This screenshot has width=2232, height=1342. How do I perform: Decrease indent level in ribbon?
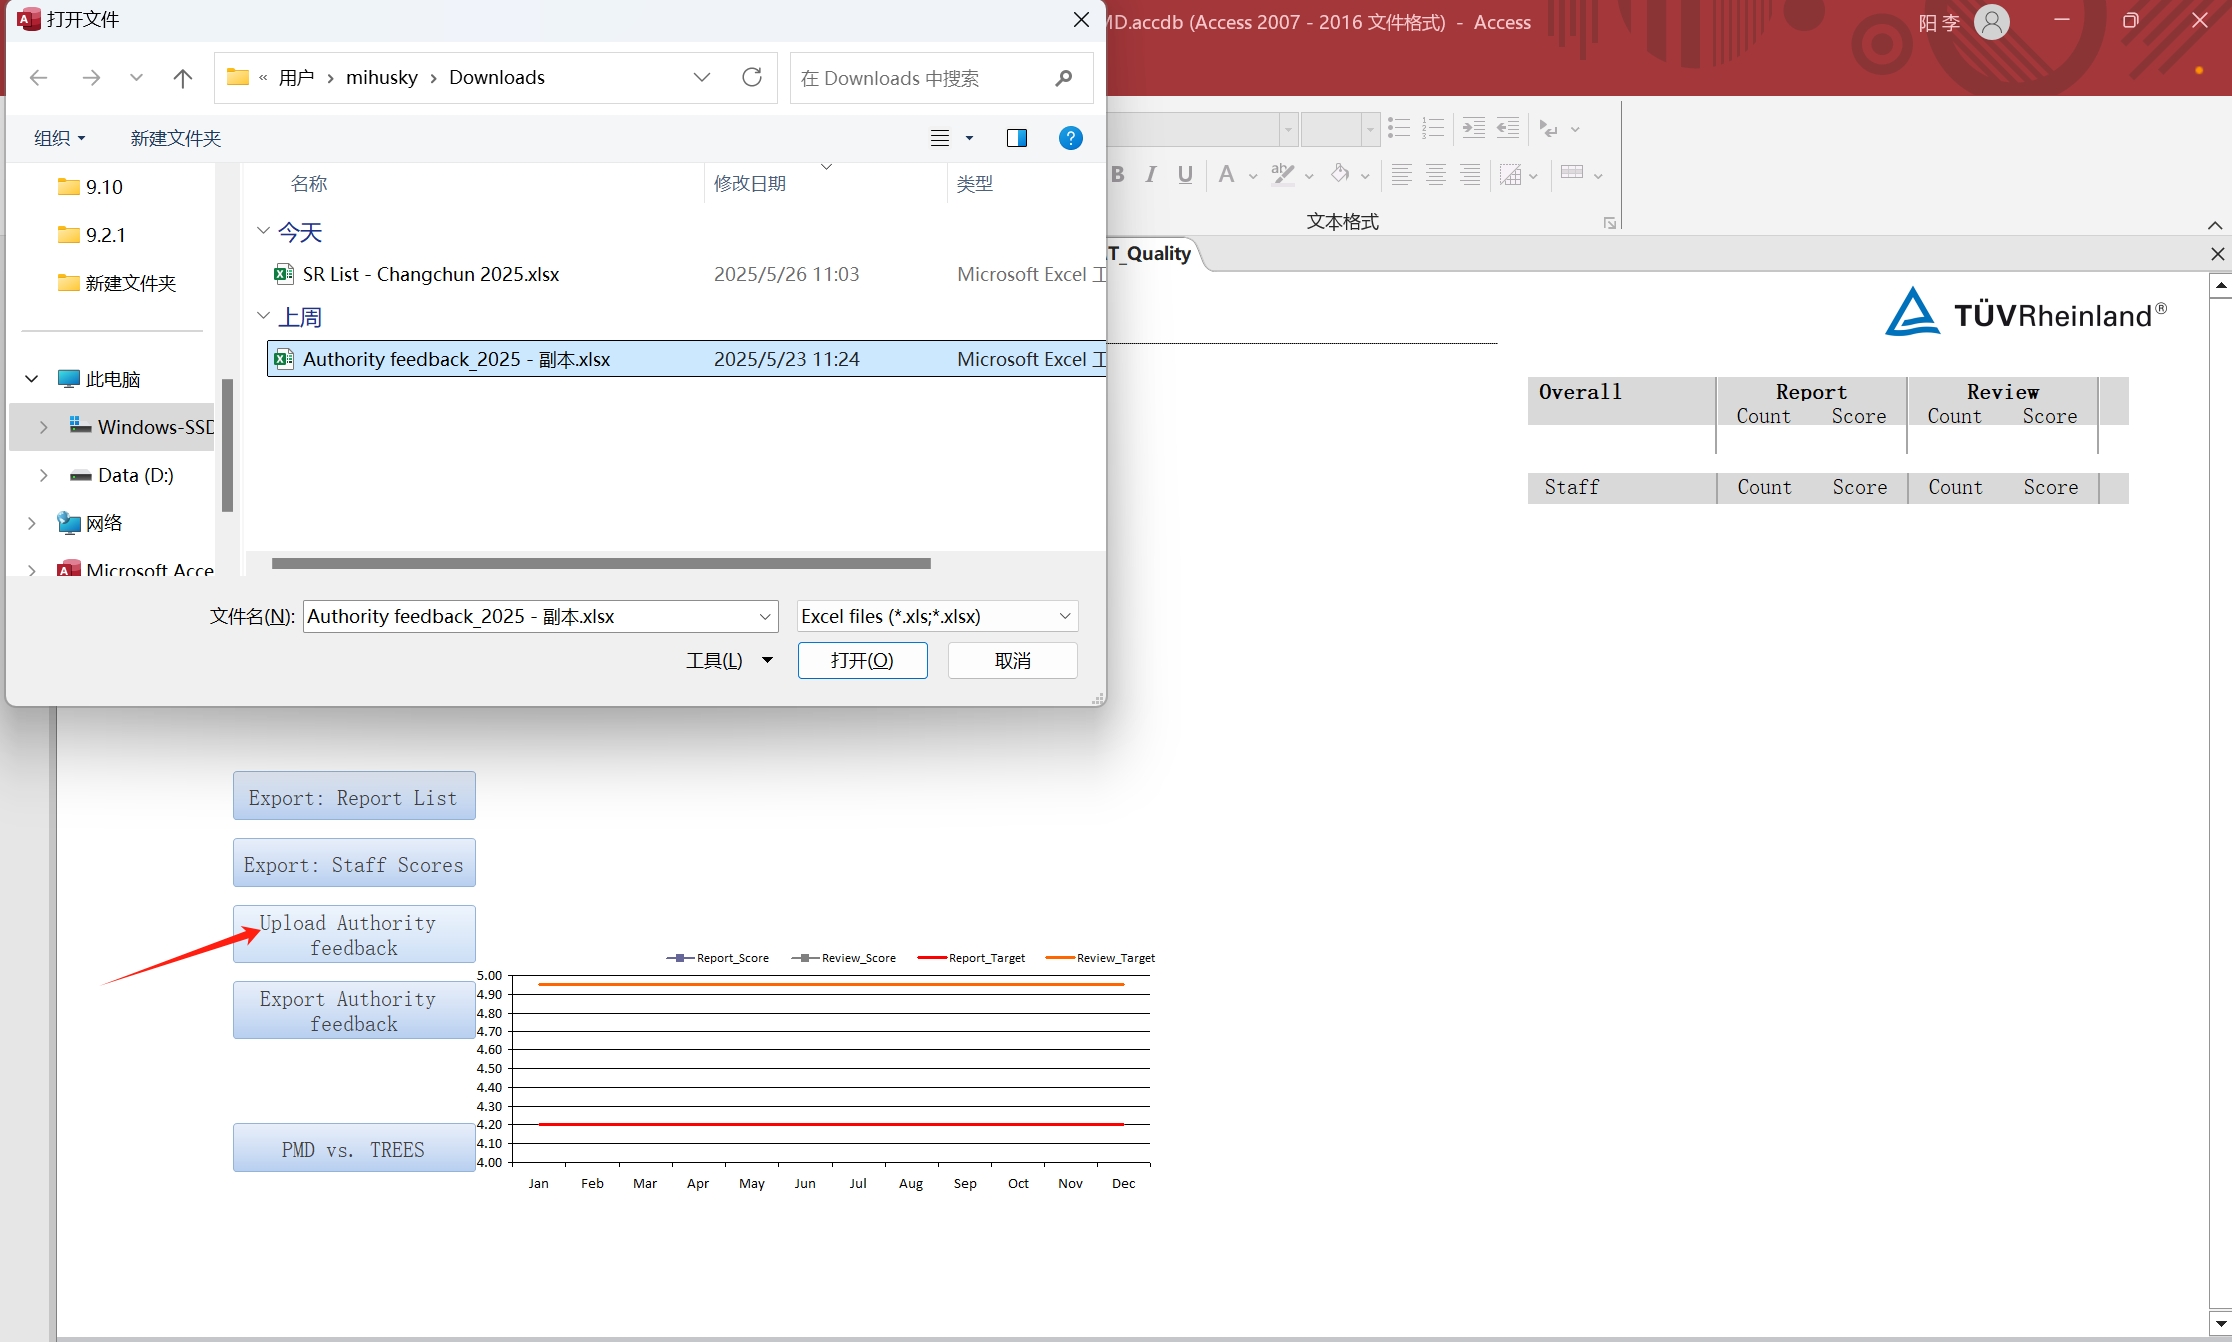1508,128
